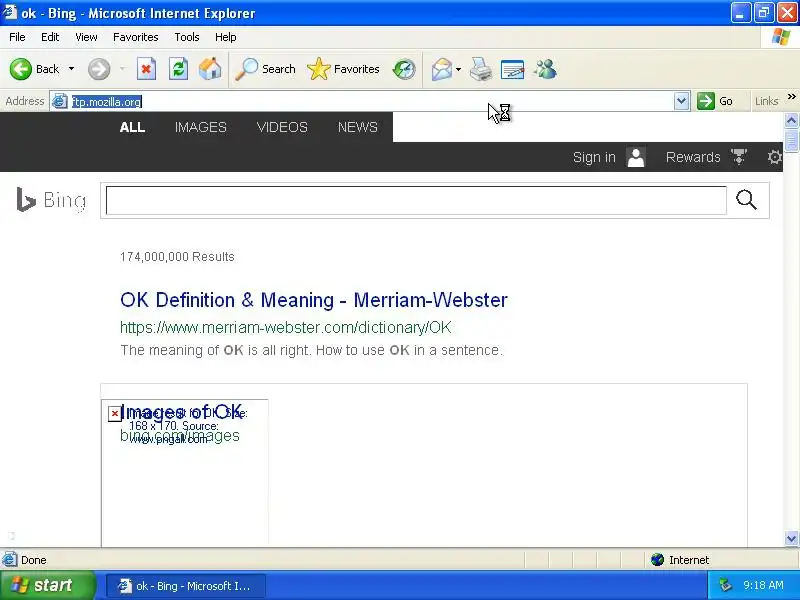Open the File menu

[17, 37]
